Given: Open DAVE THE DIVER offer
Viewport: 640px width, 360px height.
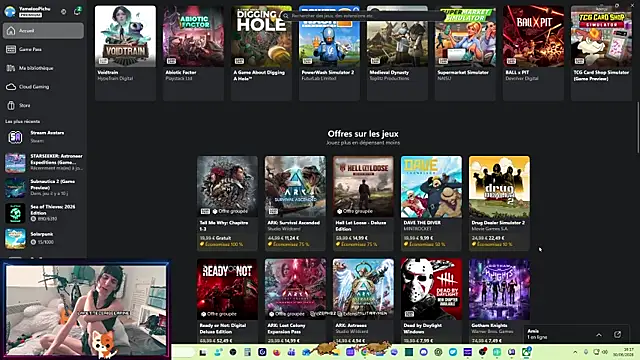Looking at the screenshot, I should (x=431, y=203).
